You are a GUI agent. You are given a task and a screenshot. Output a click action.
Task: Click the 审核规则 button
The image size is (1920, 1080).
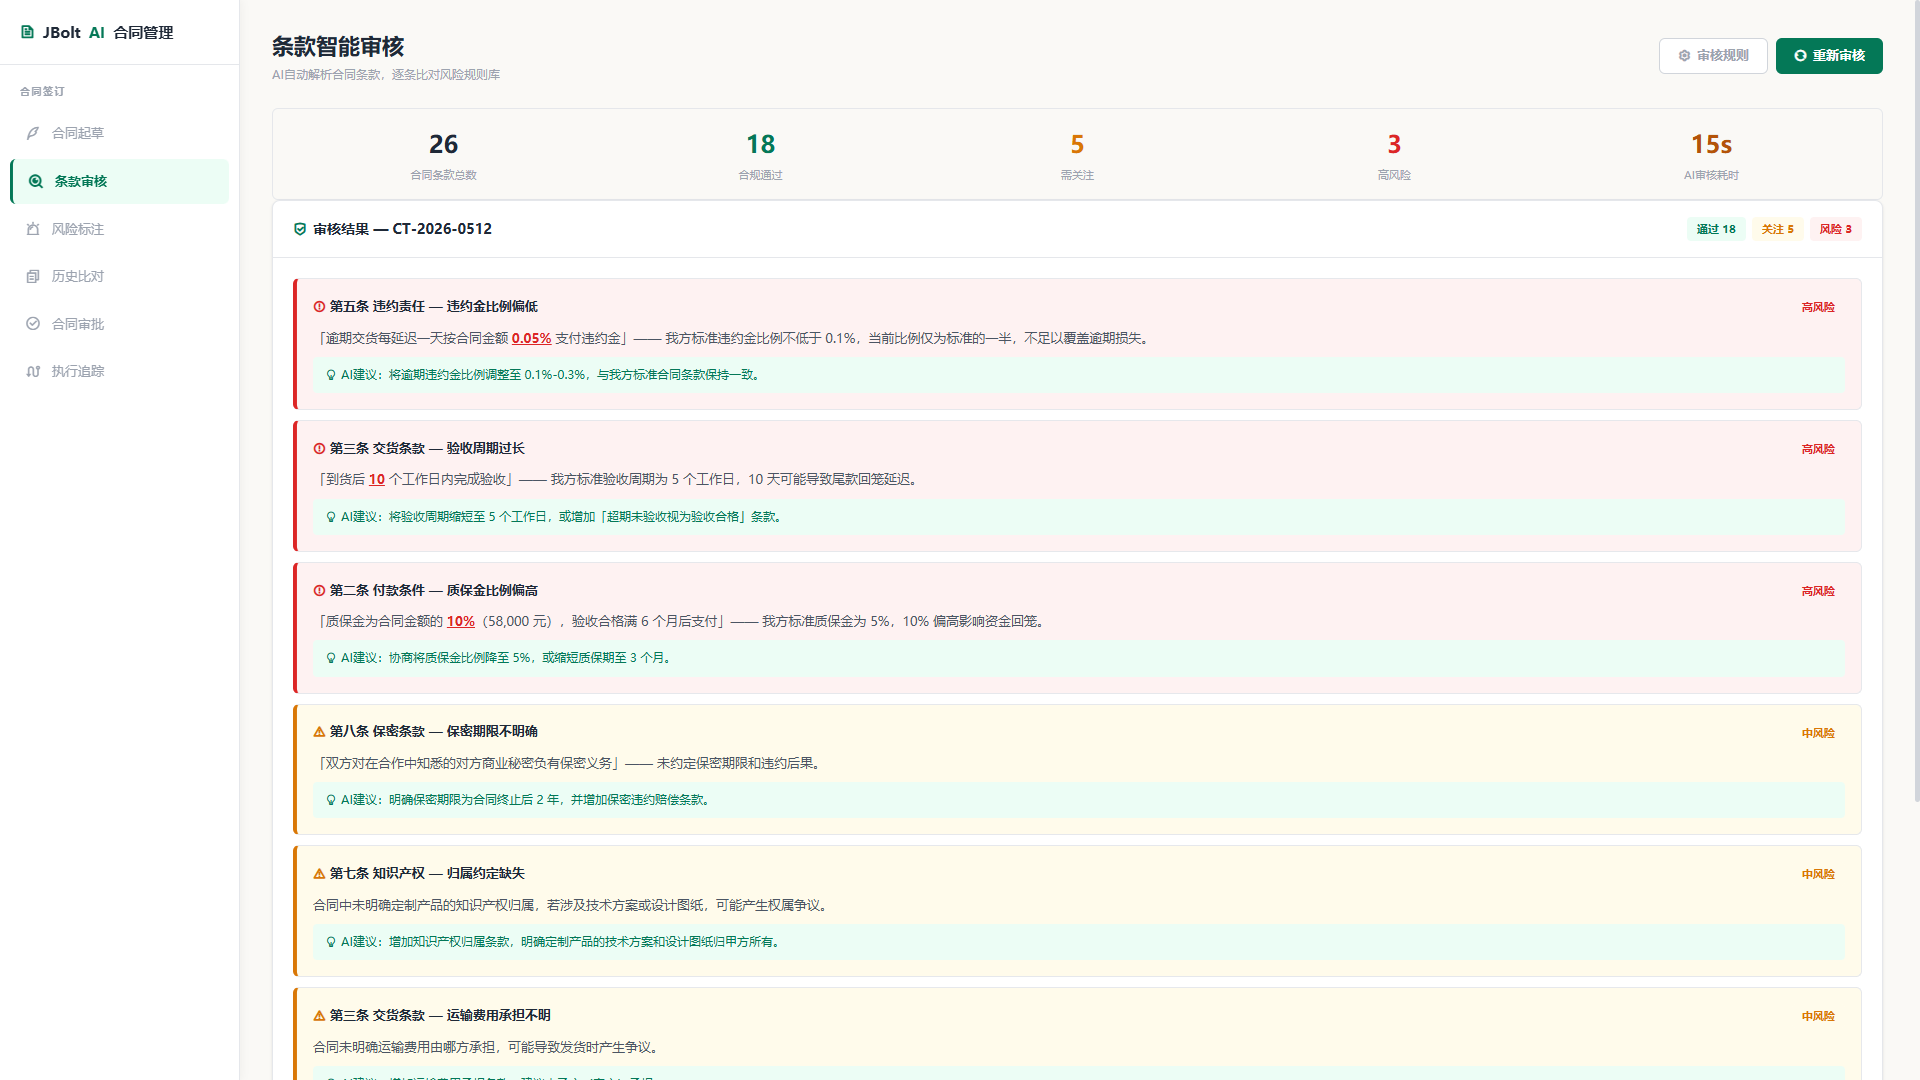[x=1713, y=56]
